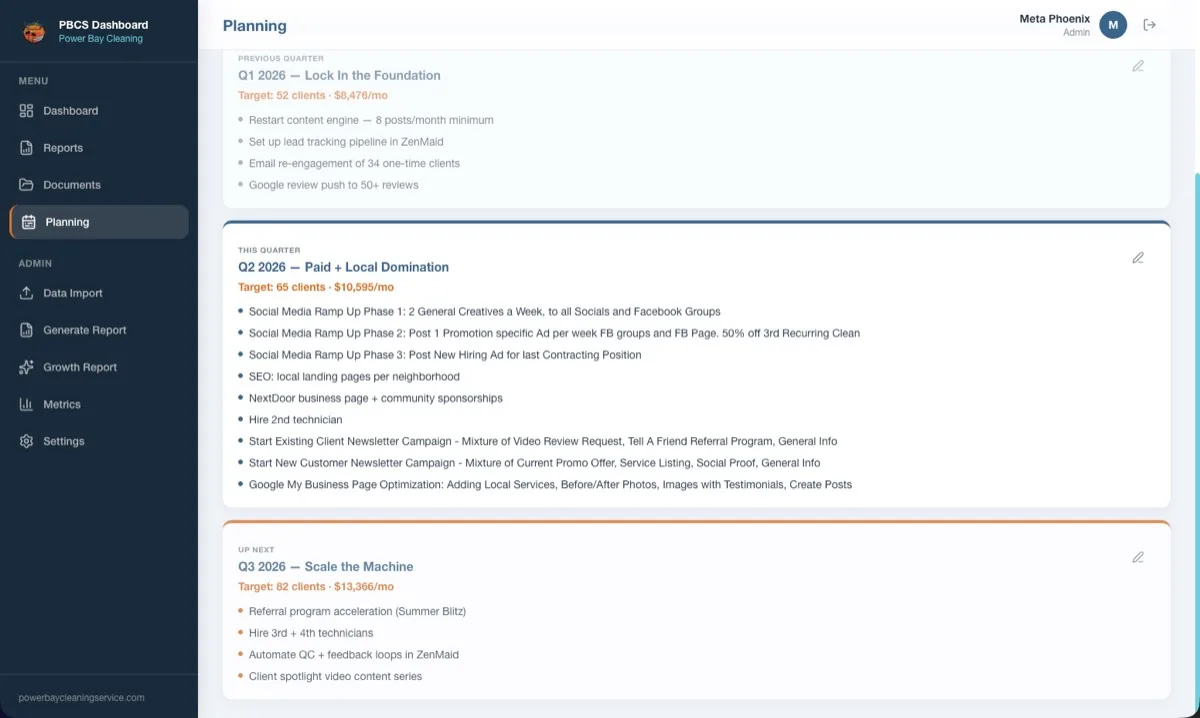Click the Power Bay Cleaning subtitle
The width and height of the screenshot is (1200, 718).
coord(100,39)
